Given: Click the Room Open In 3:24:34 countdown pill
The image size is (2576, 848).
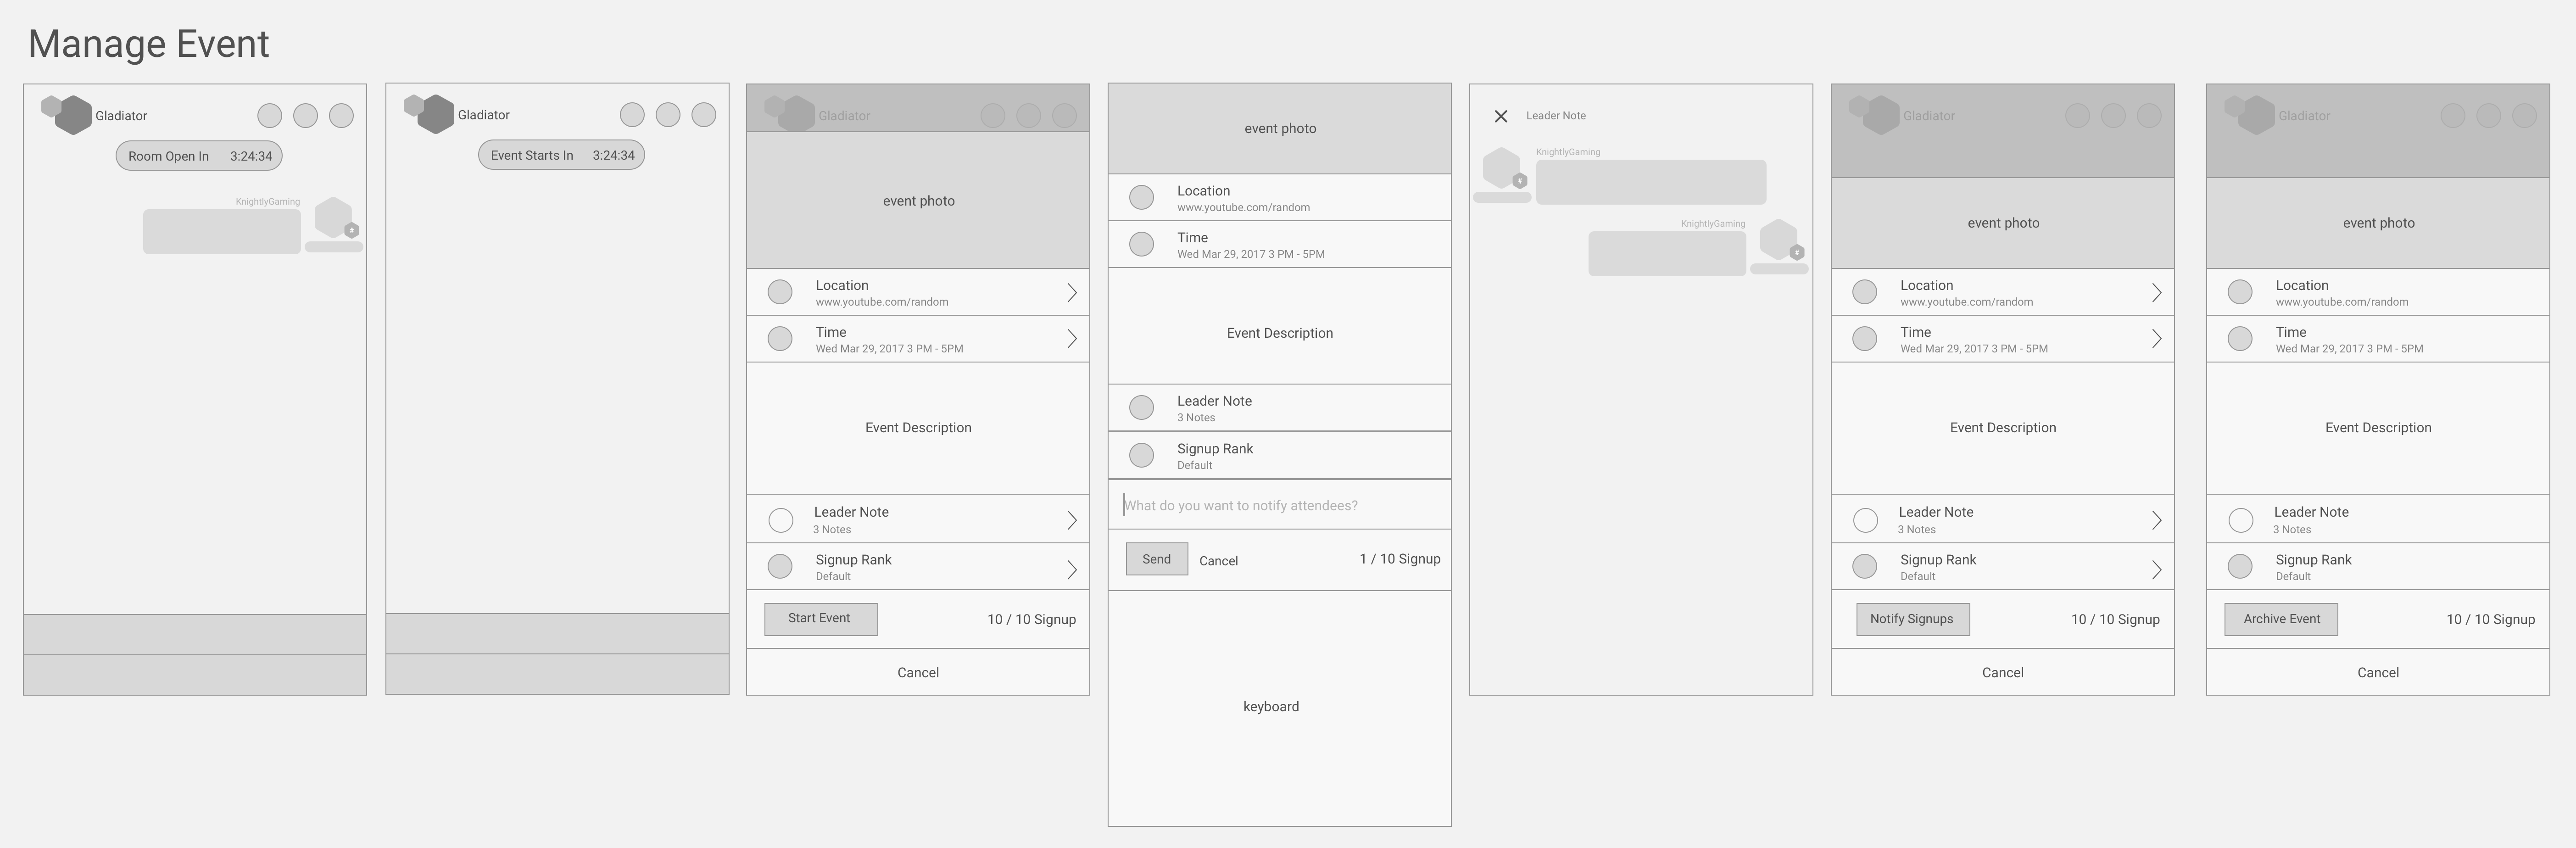Looking at the screenshot, I should [x=199, y=156].
